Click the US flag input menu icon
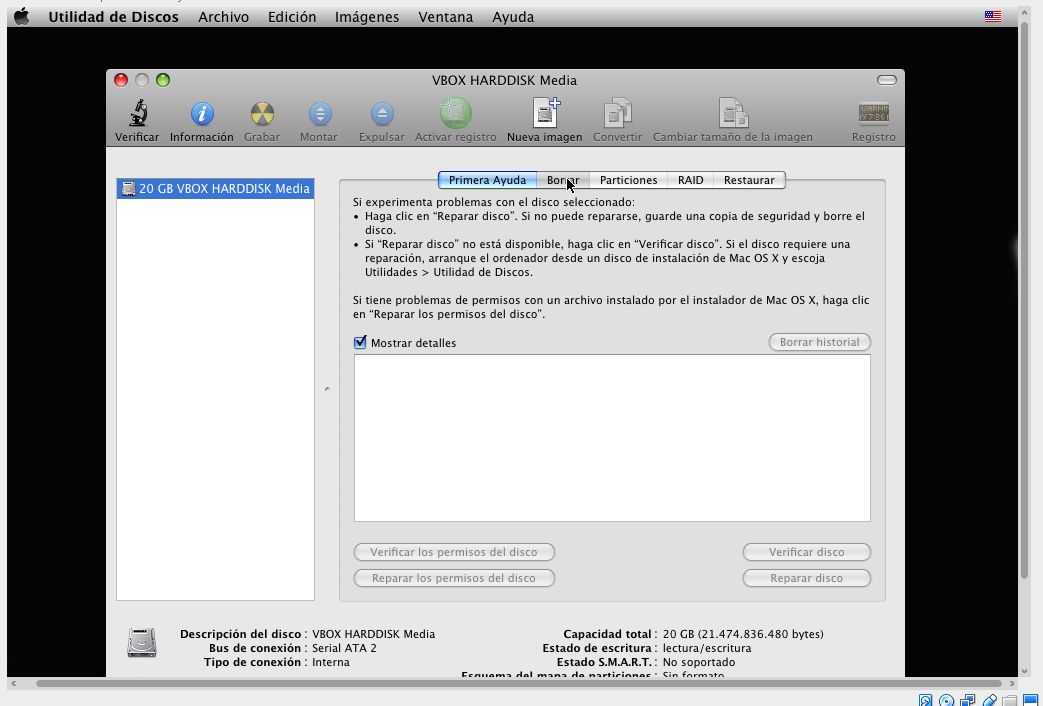Viewport: 1043px width, 706px height. pyautogui.click(x=992, y=17)
